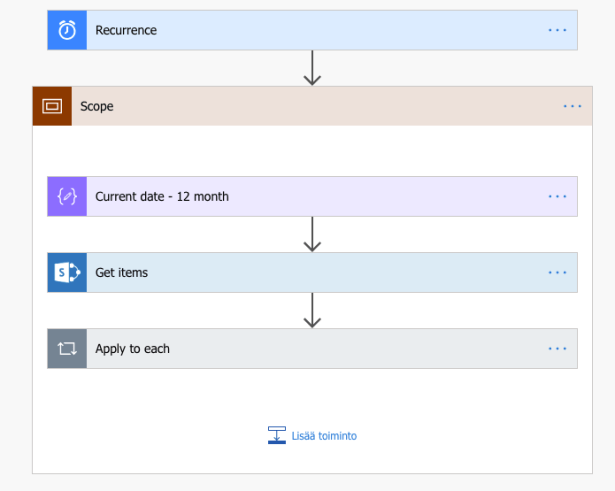Open the ellipsis menu for Current date - 12 month

(x=557, y=197)
